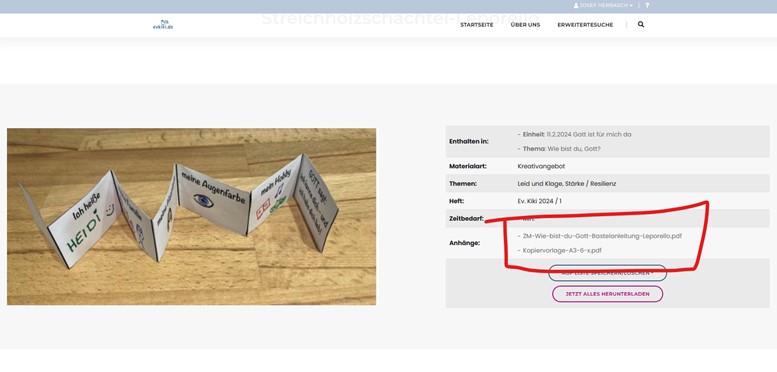
Task: Click the Leporello craft photo
Action: click(x=191, y=216)
